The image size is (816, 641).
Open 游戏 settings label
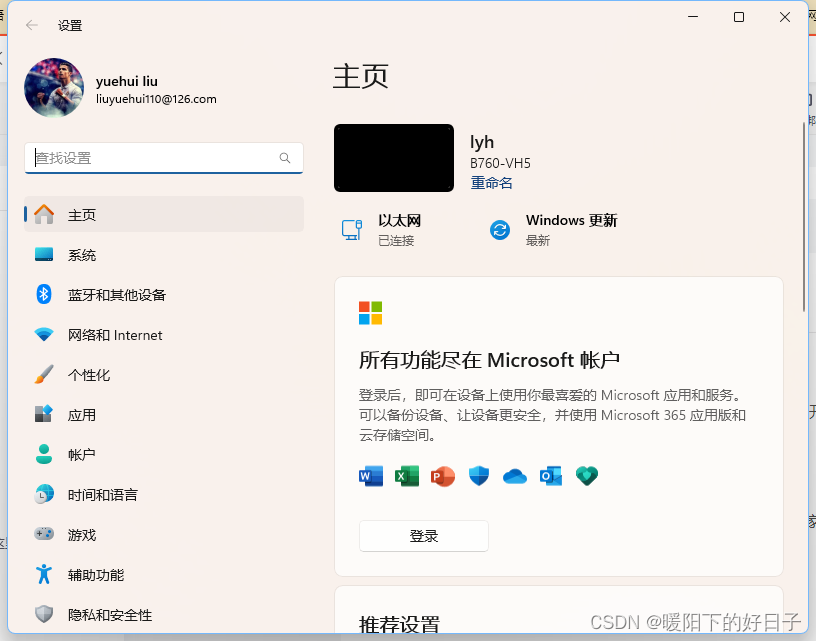[82, 535]
